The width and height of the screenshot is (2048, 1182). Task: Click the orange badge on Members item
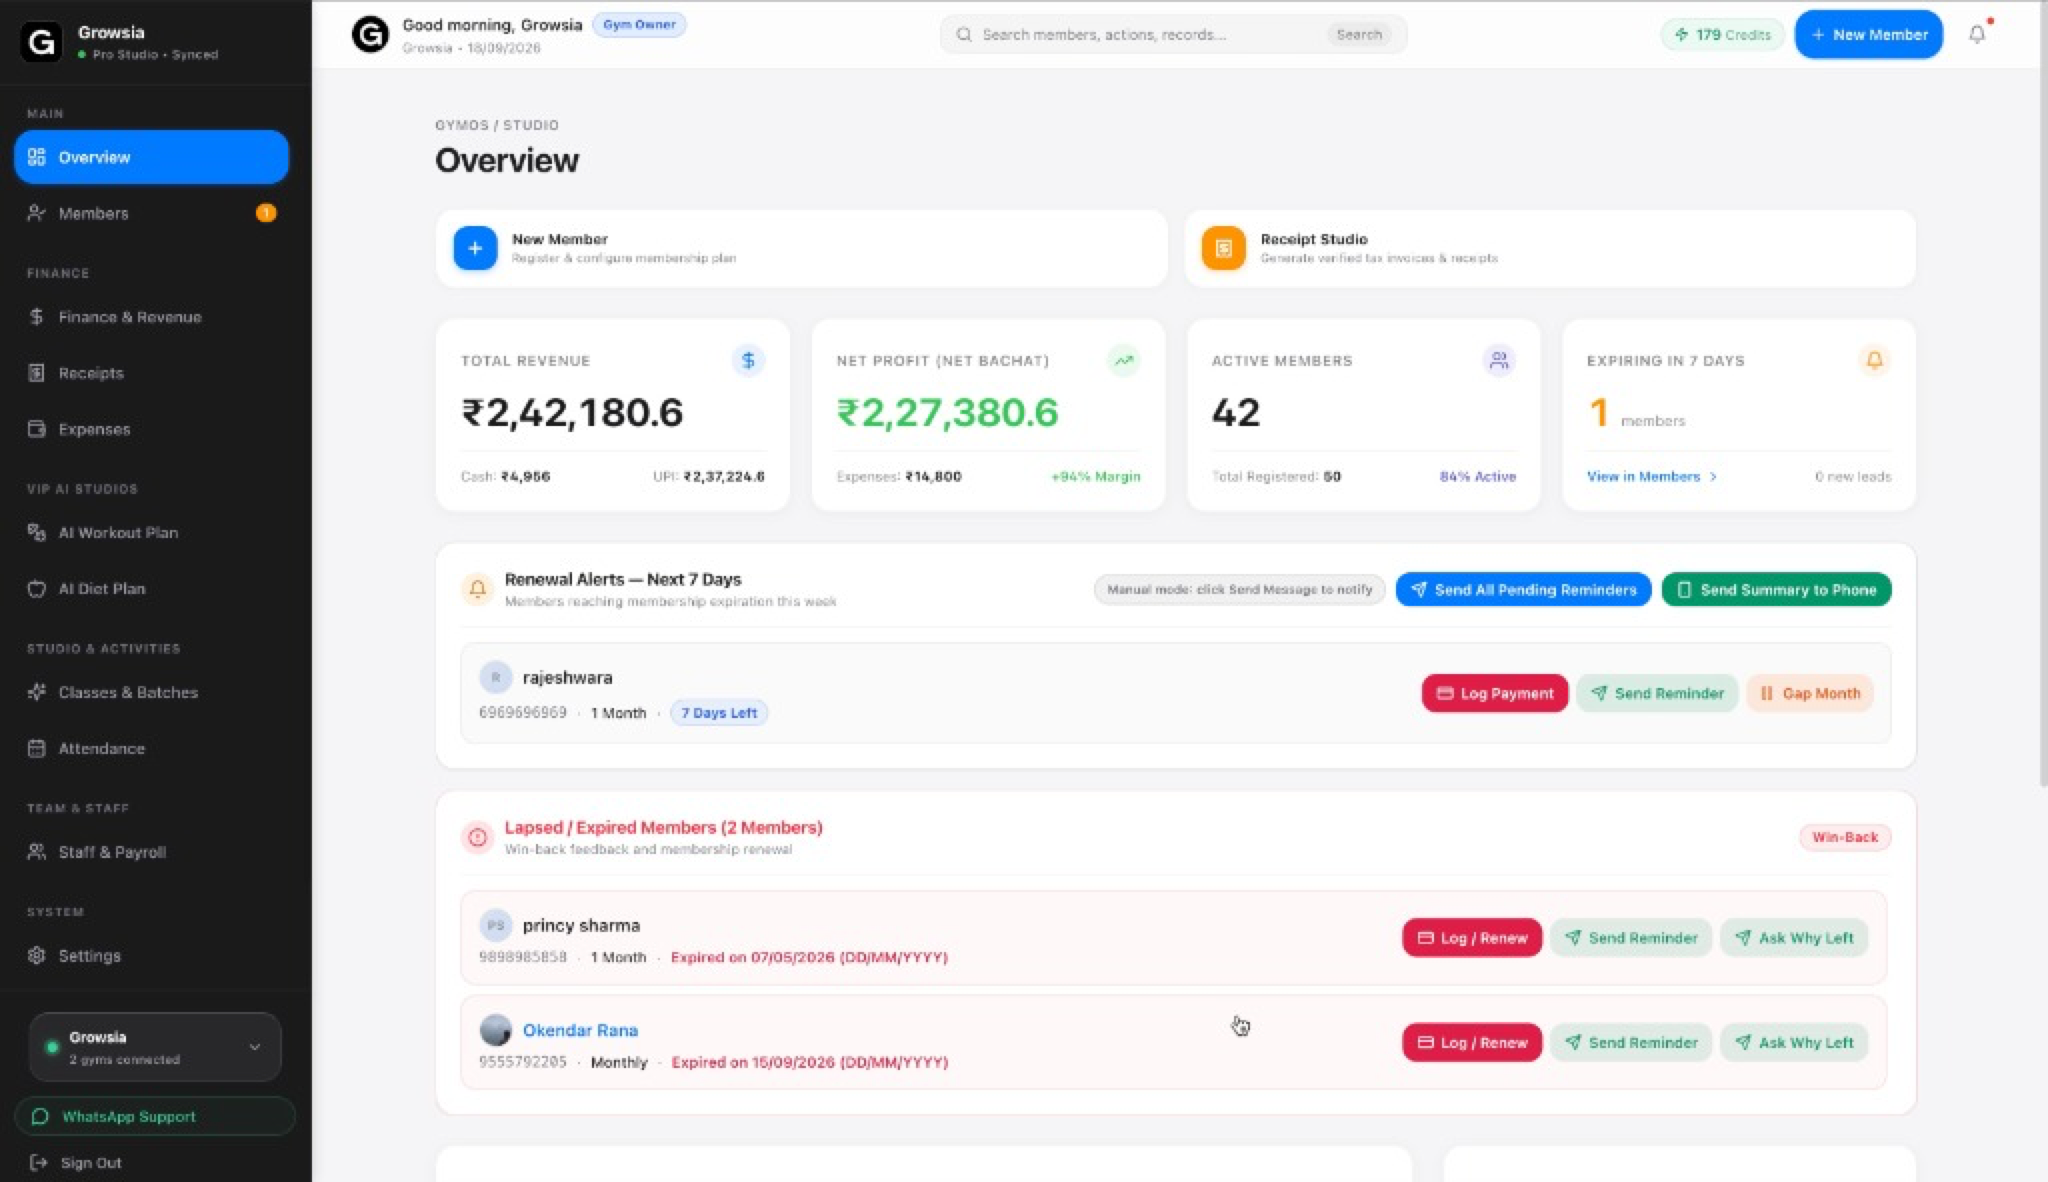(266, 212)
